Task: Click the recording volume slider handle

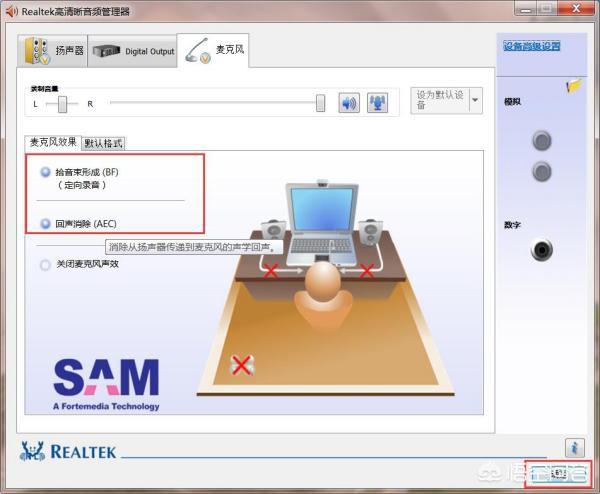Action: (321, 103)
